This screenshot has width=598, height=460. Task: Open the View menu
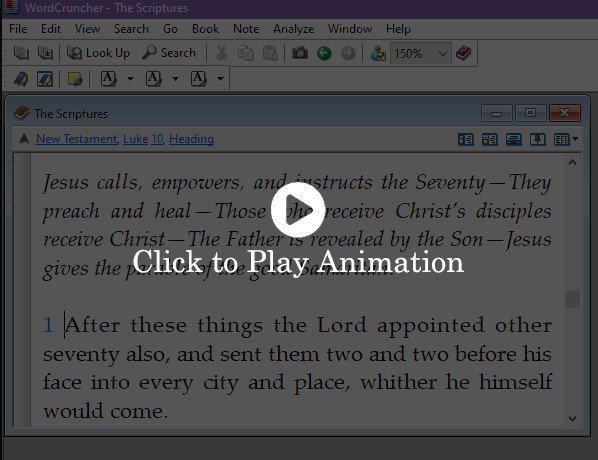tap(87, 29)
